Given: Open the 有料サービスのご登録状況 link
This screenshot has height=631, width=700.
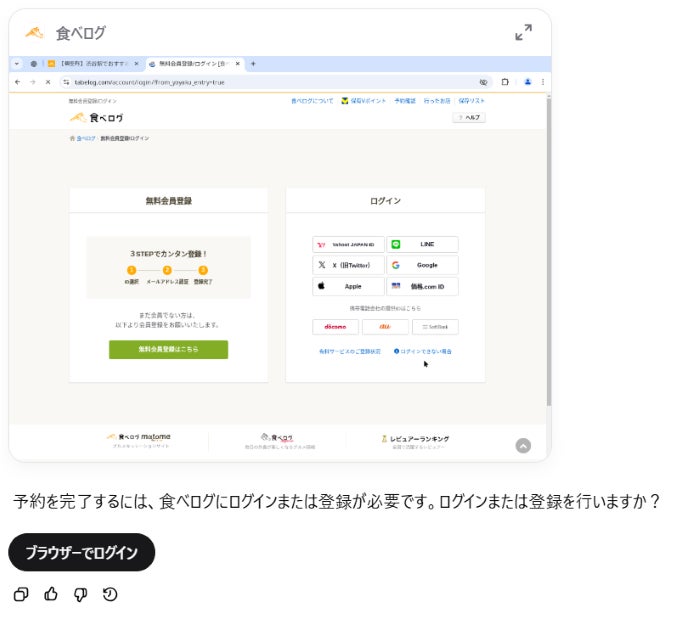Looking at the screenshot, I should click(x=350, y=351).
